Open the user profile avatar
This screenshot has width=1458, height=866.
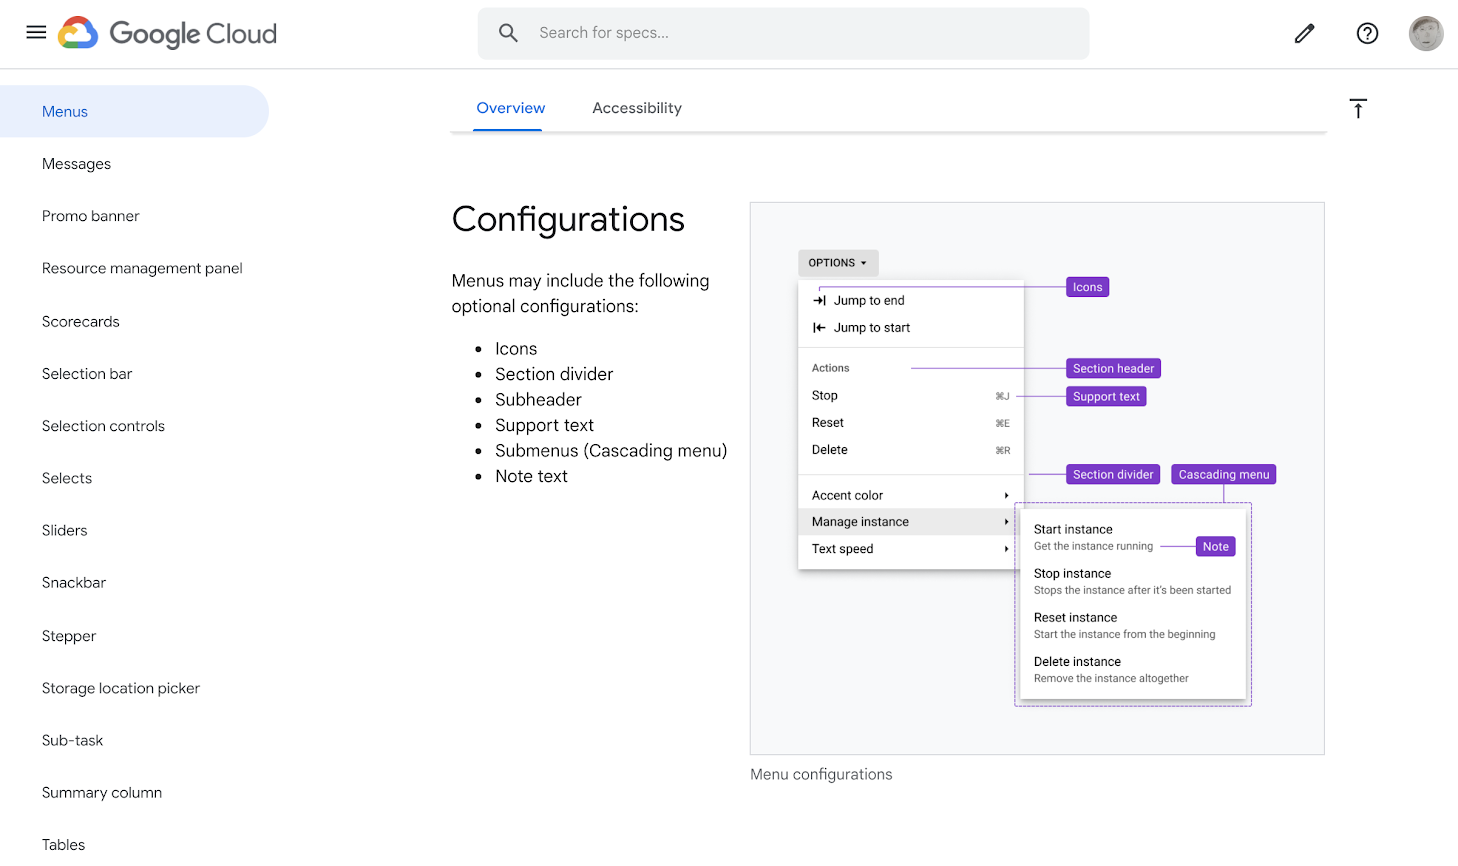tap(1425, 33)
